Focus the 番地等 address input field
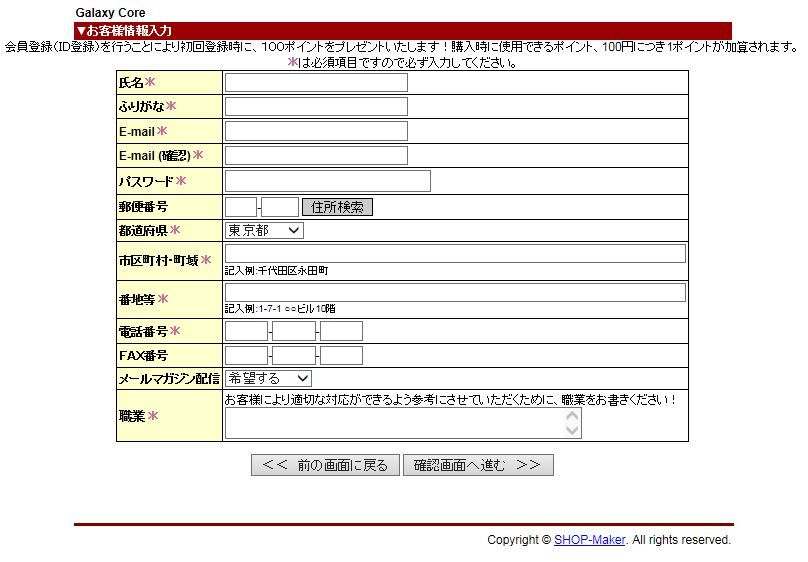The height and width of the screenshot is (562, 808). [455, 292]
